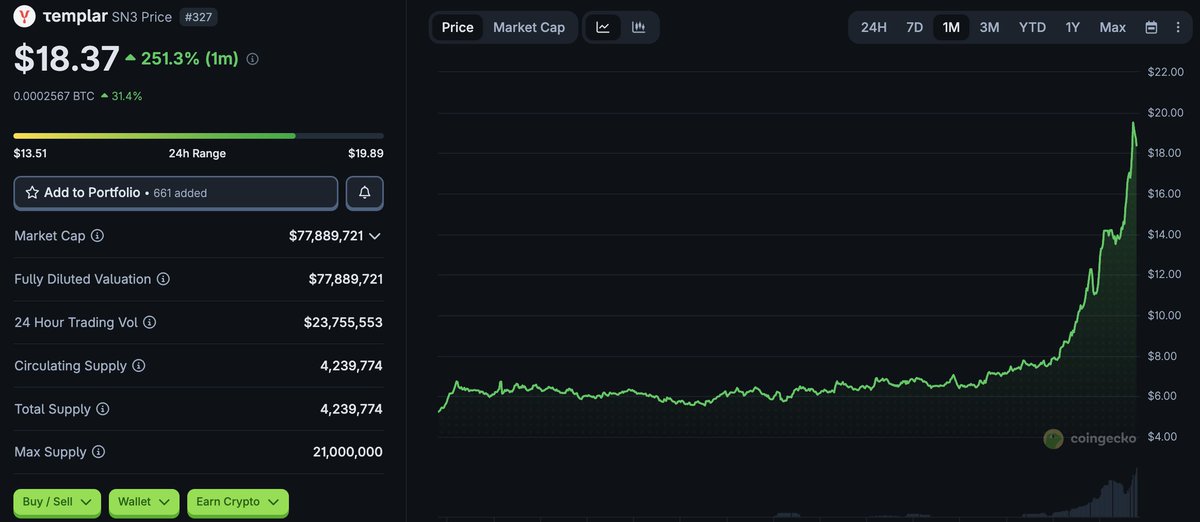Click the Templar logo icon

click(24, 16)
